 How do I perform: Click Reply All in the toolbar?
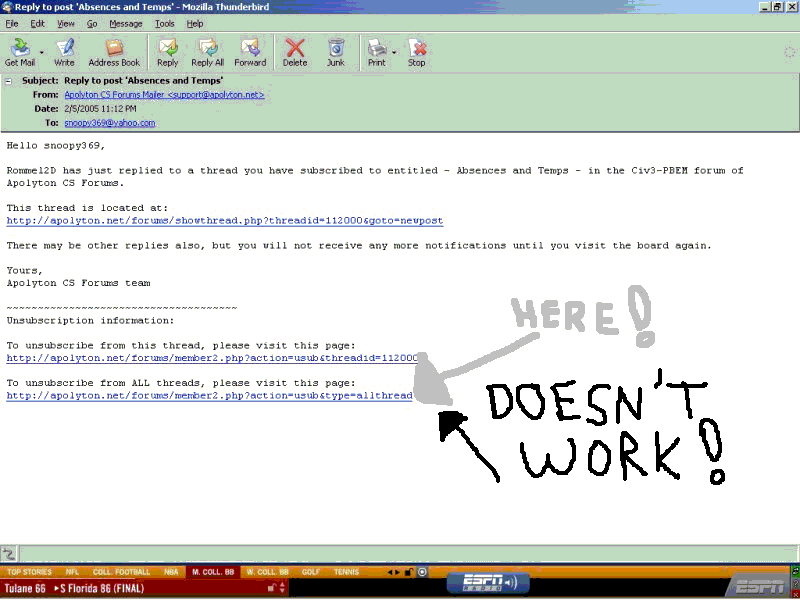click(x=207, y=51)
